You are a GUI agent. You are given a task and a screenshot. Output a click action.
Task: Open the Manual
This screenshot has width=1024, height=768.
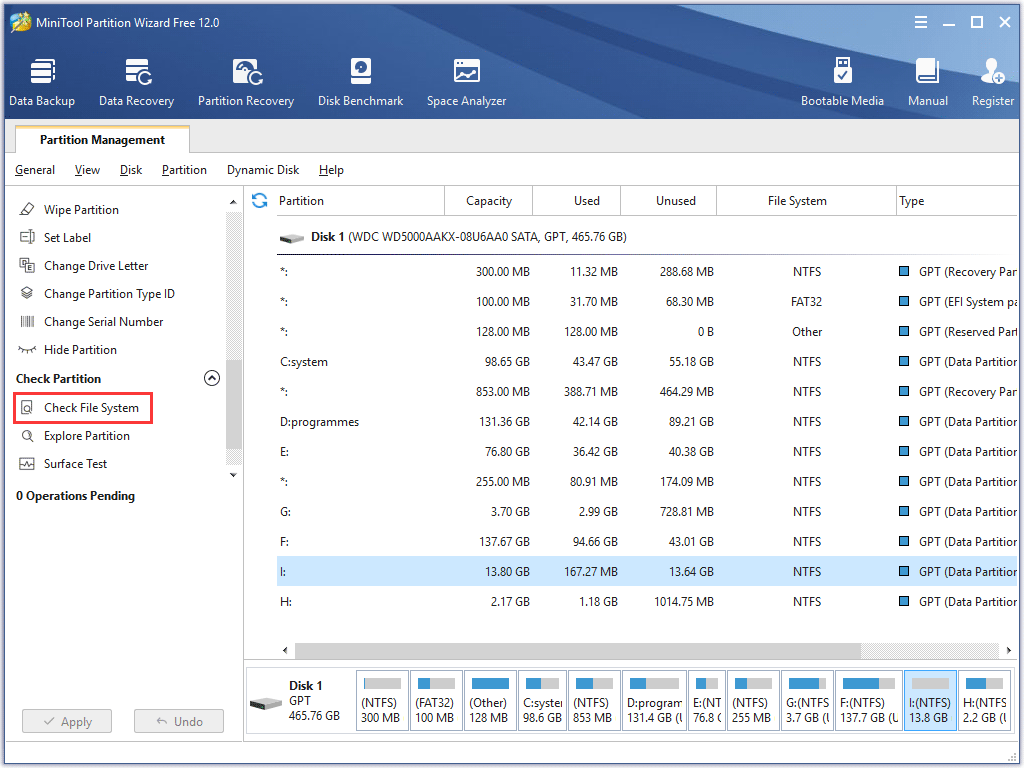click(927, 82)
